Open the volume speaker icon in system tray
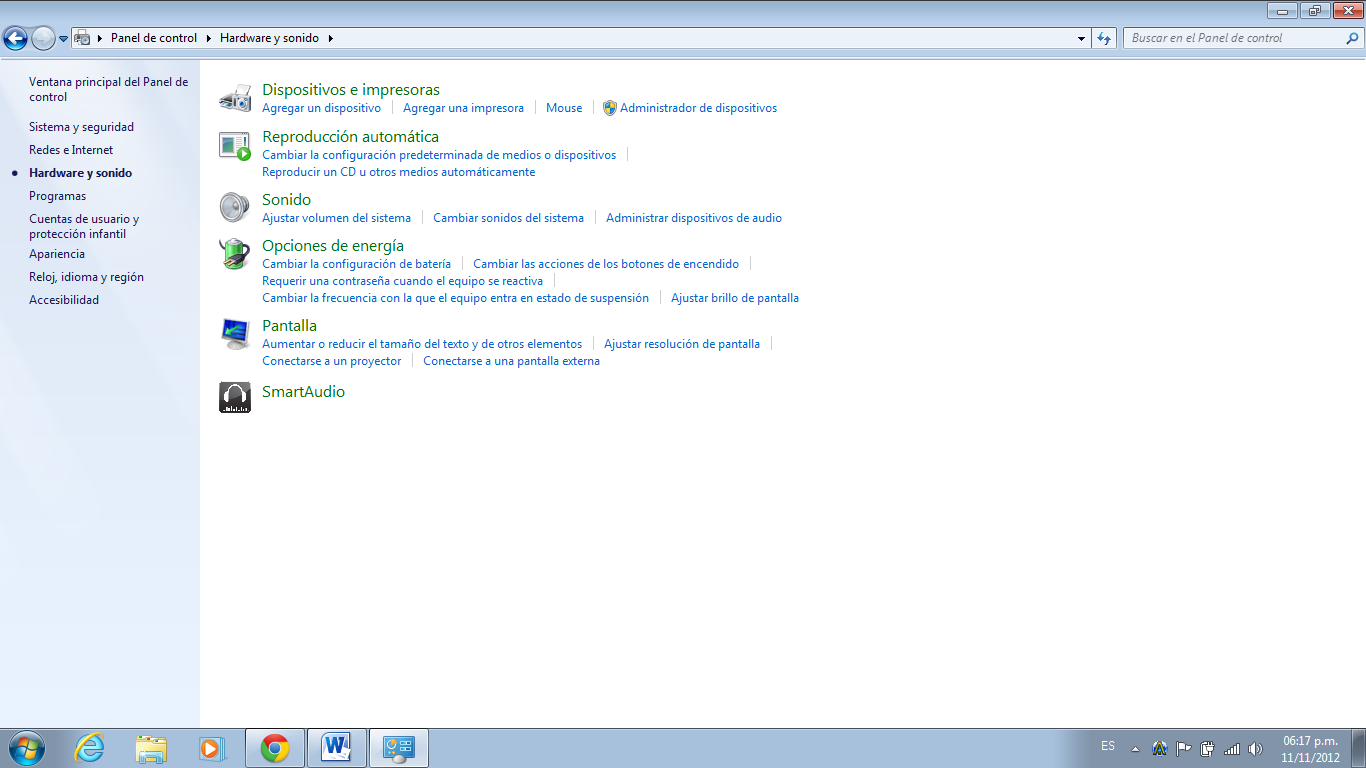Image resolution: width=1366 pixels, height=768 pixels. coord(1255,747)
